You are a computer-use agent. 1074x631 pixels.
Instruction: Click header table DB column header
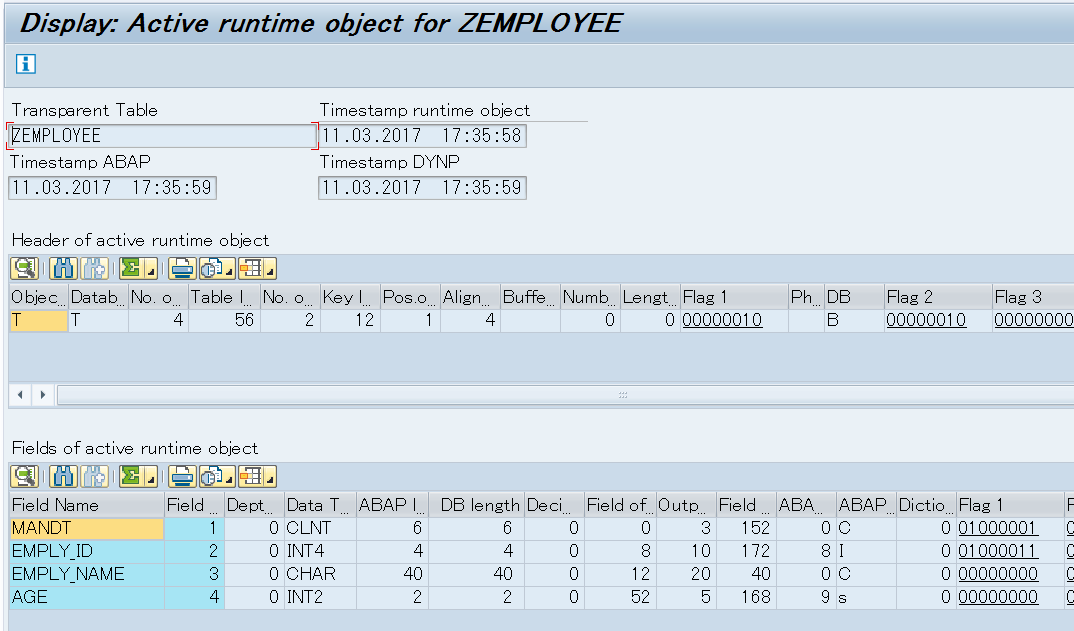point(854,297)
